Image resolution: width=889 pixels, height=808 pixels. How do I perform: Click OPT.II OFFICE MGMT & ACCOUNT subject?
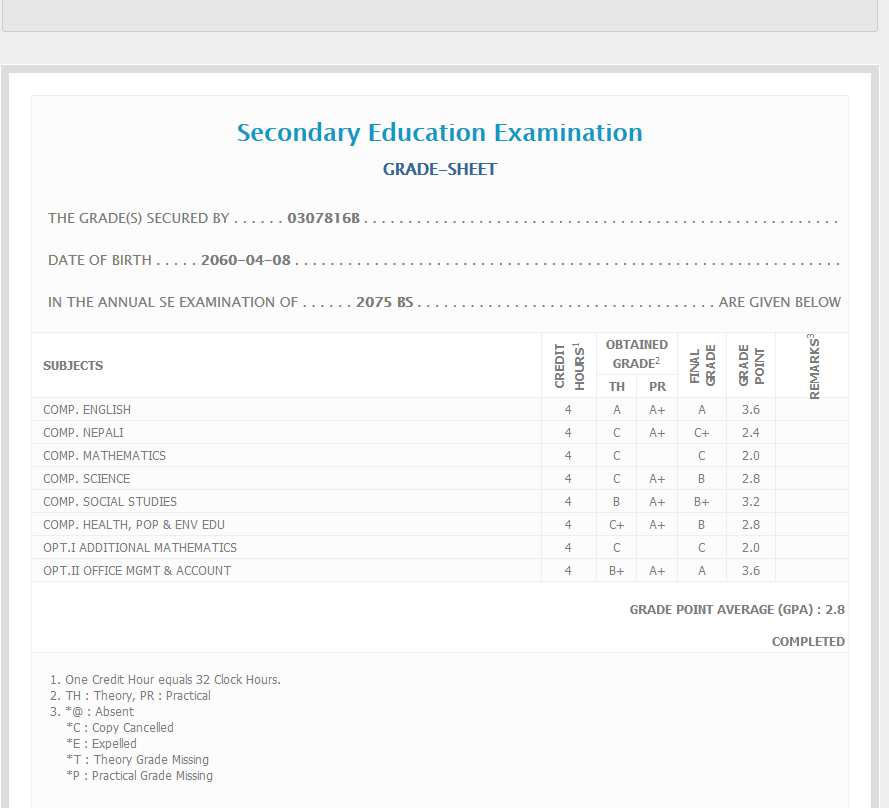click(137, 570)
